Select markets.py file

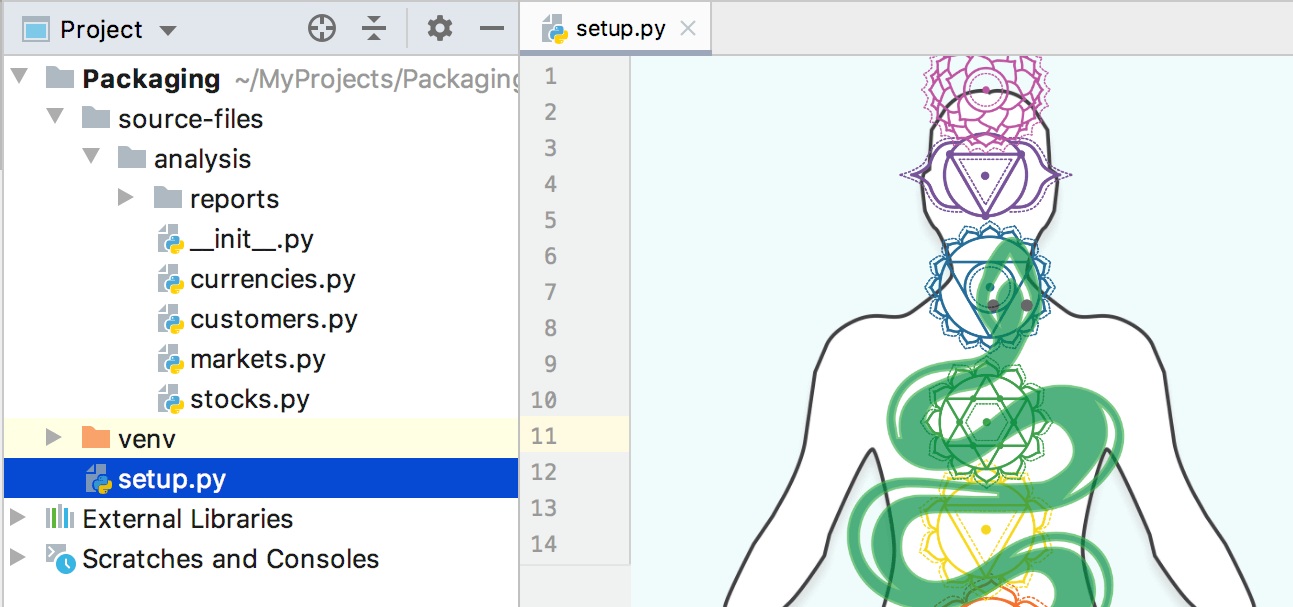261,358
